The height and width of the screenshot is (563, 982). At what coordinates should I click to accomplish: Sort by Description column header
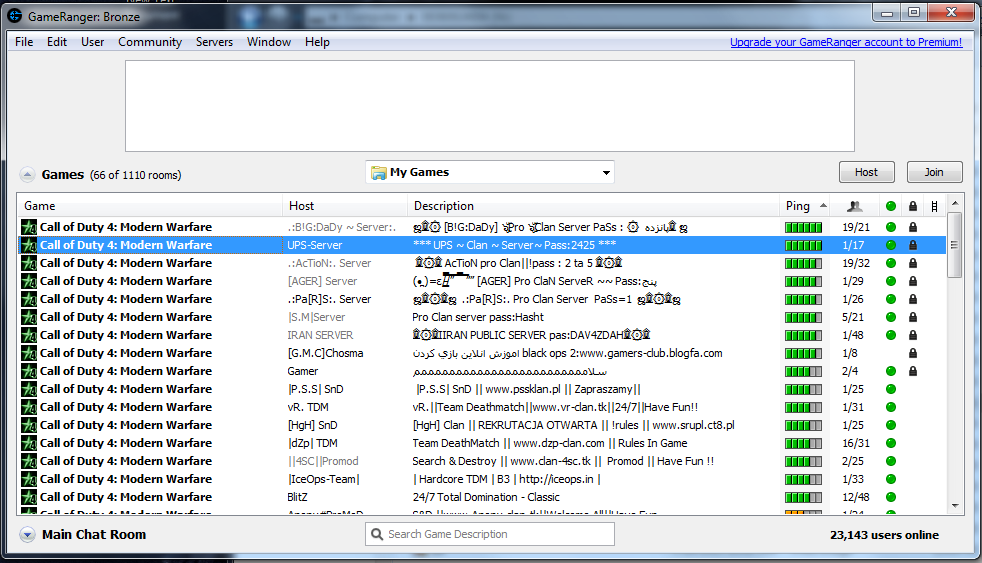[593, 206]
